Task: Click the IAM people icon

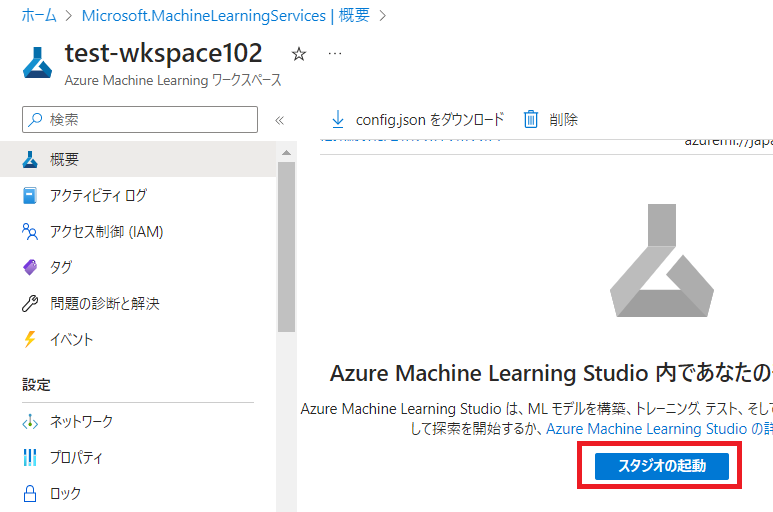Action: point(30,232)
